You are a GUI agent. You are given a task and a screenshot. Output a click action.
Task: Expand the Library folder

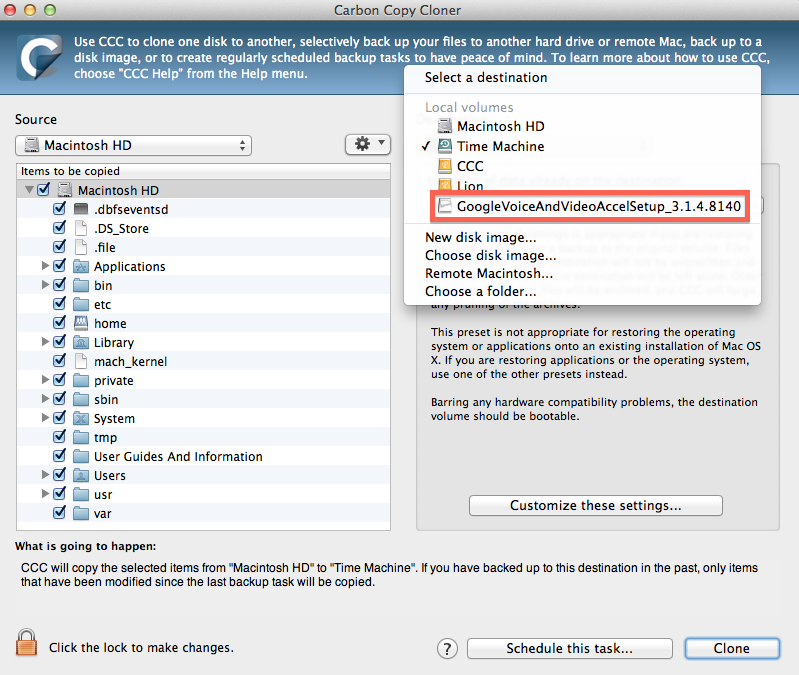tap(45, 341)
